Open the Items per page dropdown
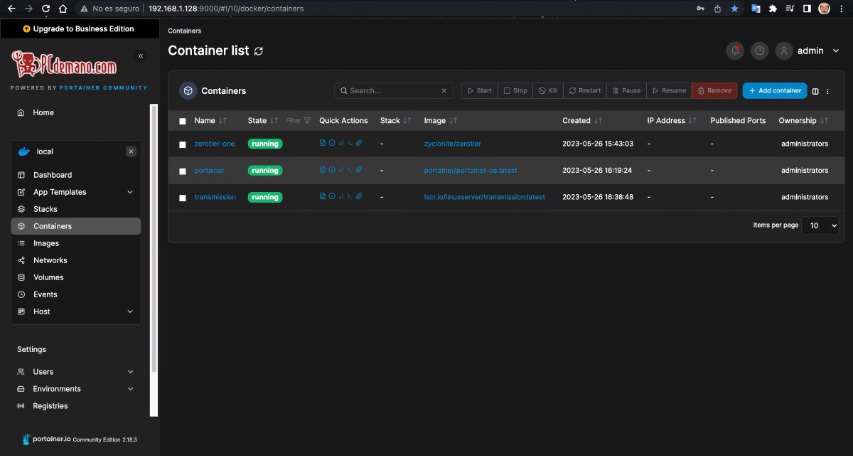The width and height of the screenshot is (853, 456). coord(820,225)
